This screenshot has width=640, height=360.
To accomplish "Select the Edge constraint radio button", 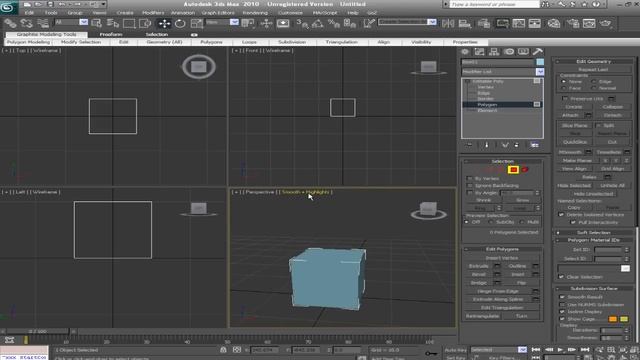I will [x=594, y=82].
